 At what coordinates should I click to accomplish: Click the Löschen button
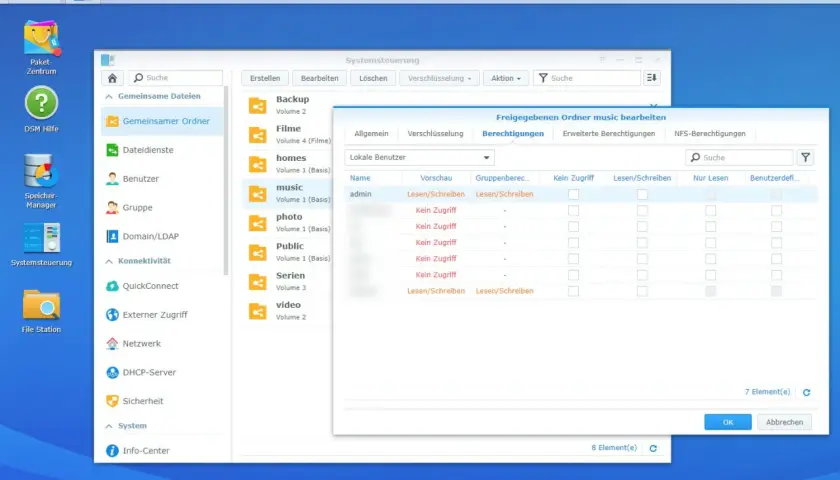pos(373,78)
